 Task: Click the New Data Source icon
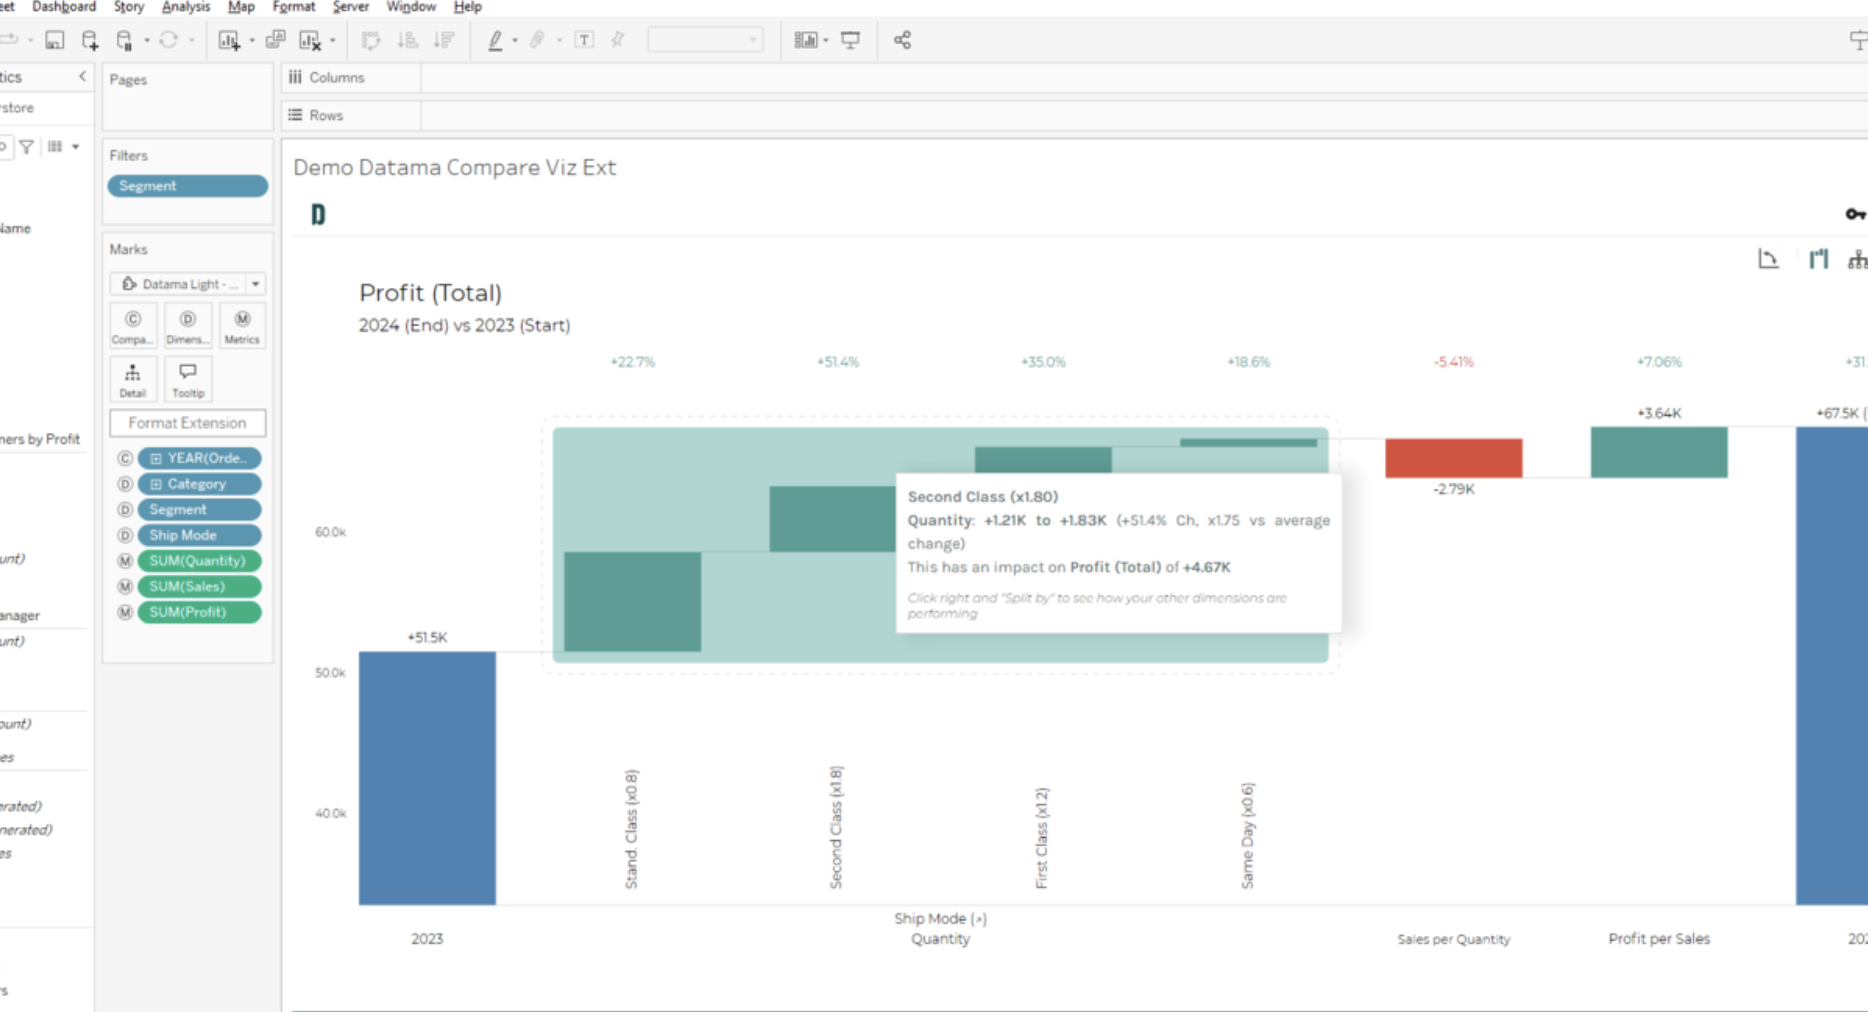[x=90, y=40]
